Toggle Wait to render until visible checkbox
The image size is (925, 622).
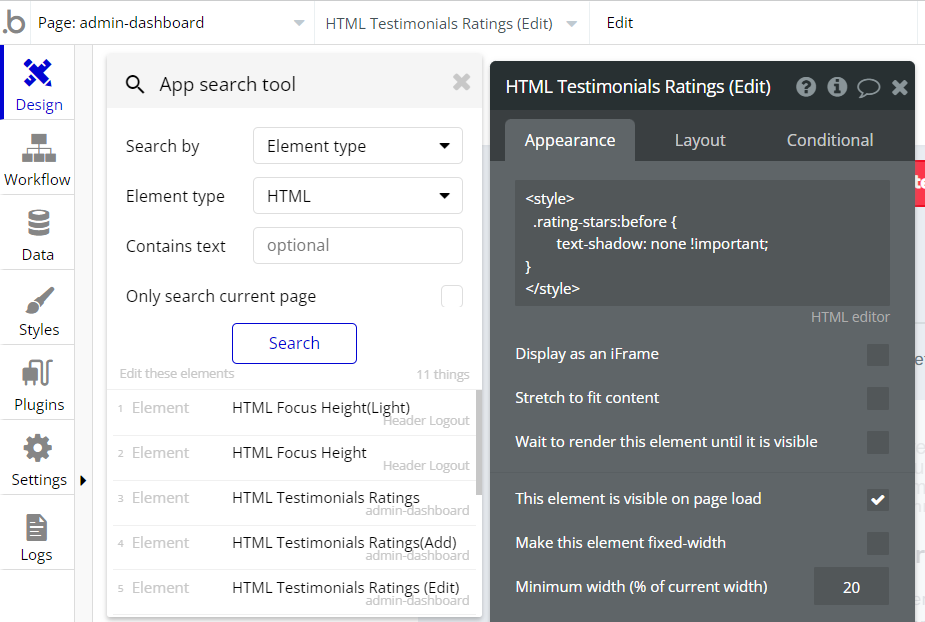coord(878,443)
